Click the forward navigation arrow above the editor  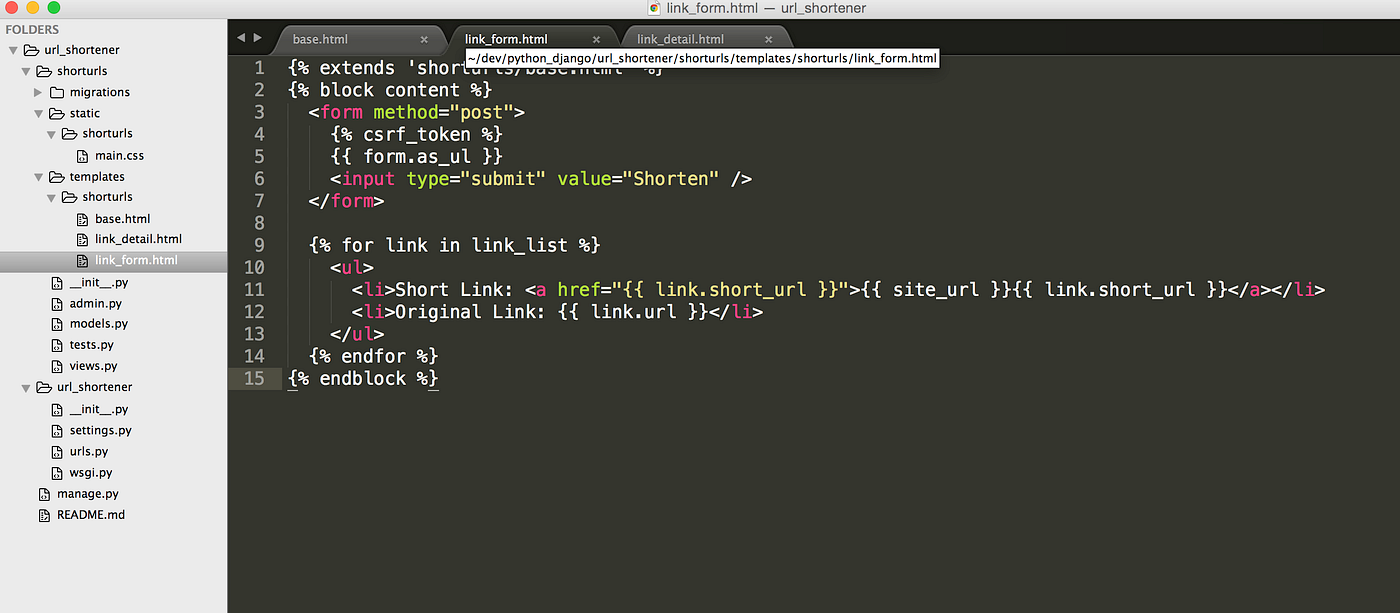257,37
